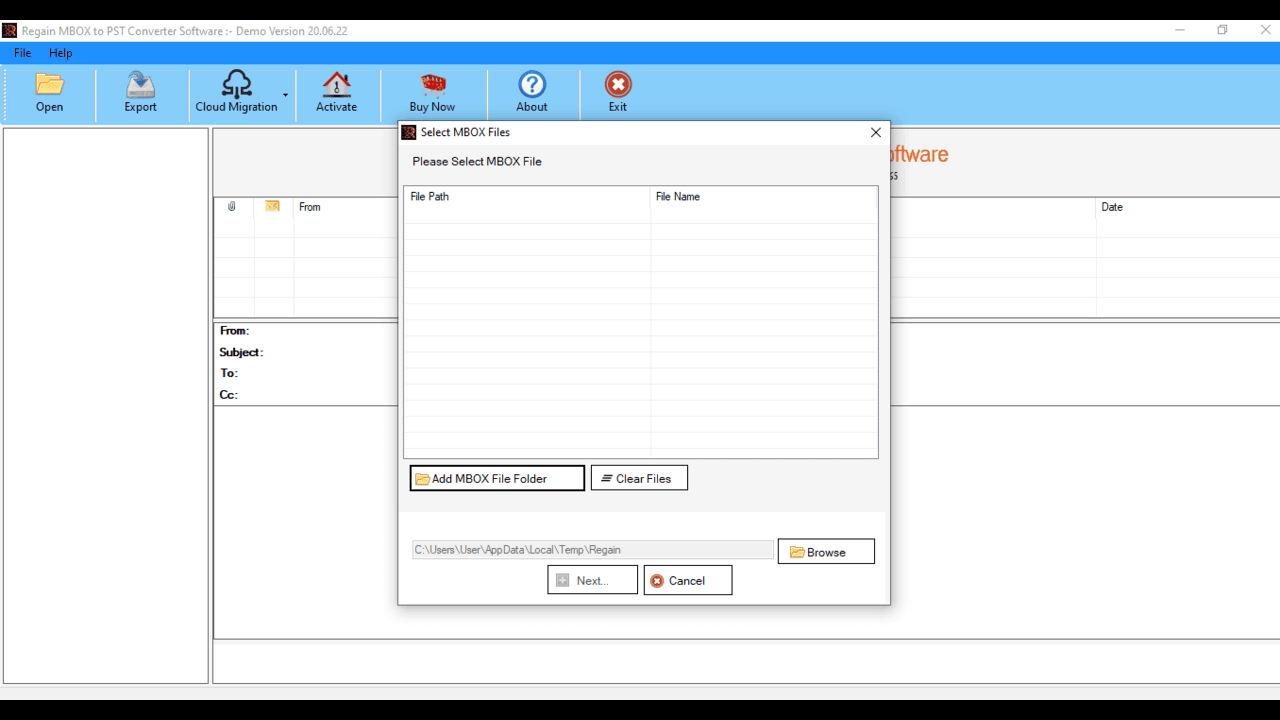Click the File Path column header

[x=527, y=197]
